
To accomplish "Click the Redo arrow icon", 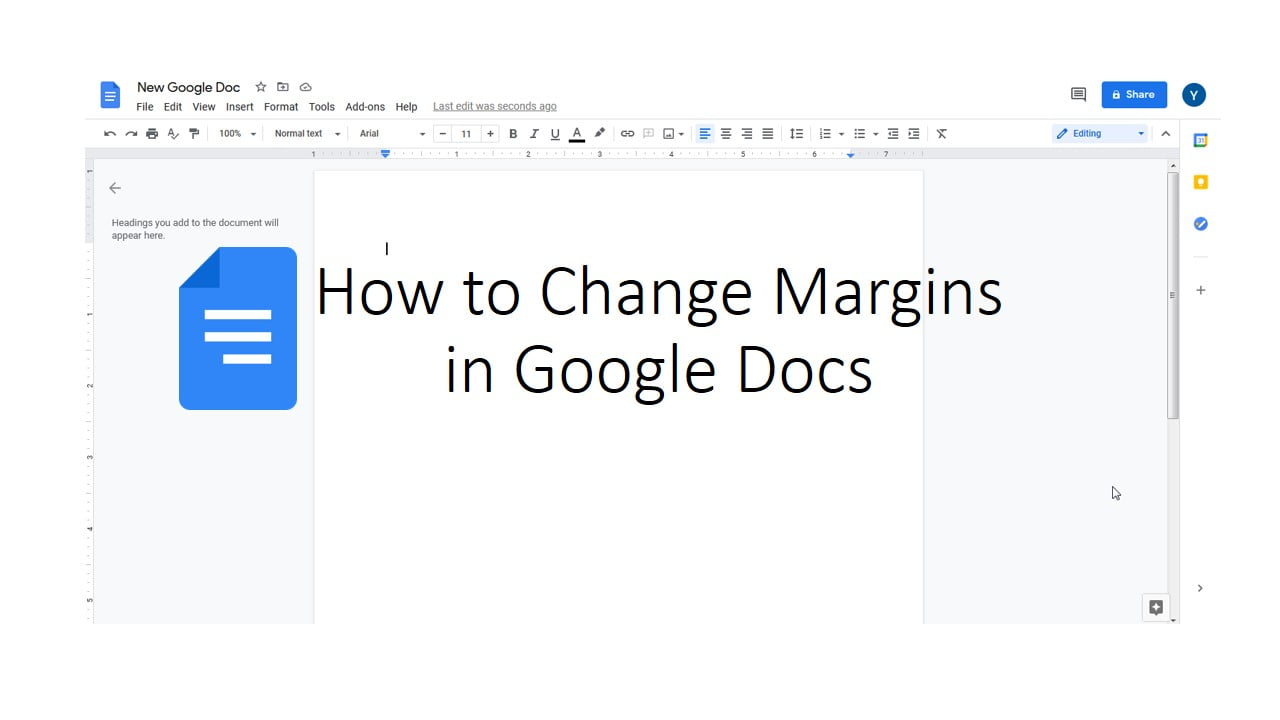I will 131,134.
